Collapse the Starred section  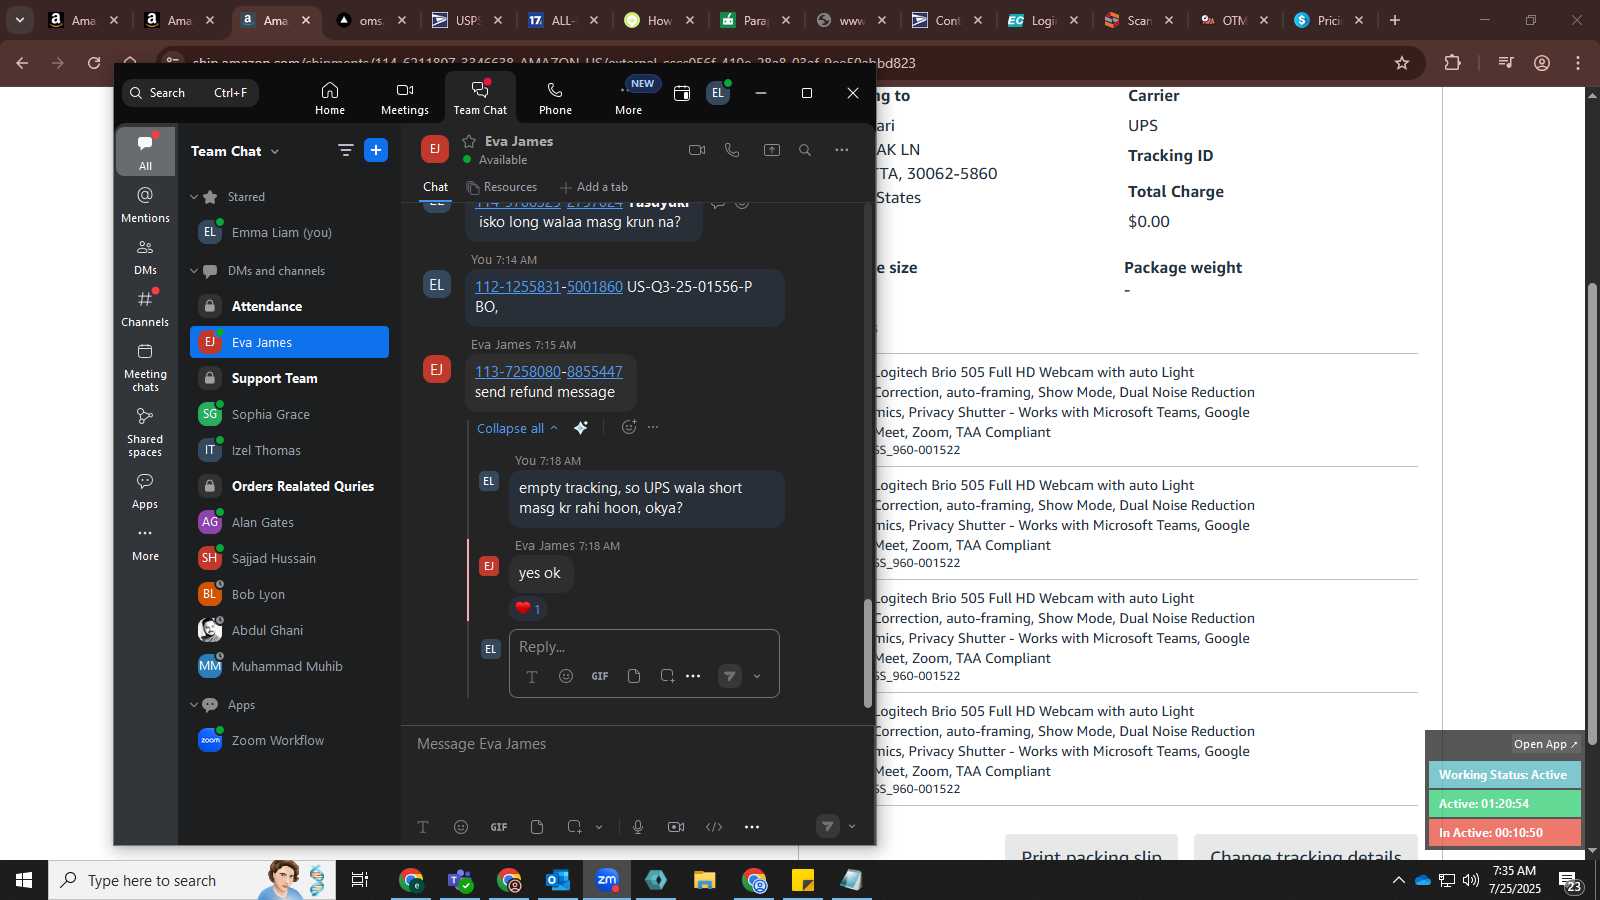pos(194,197)
